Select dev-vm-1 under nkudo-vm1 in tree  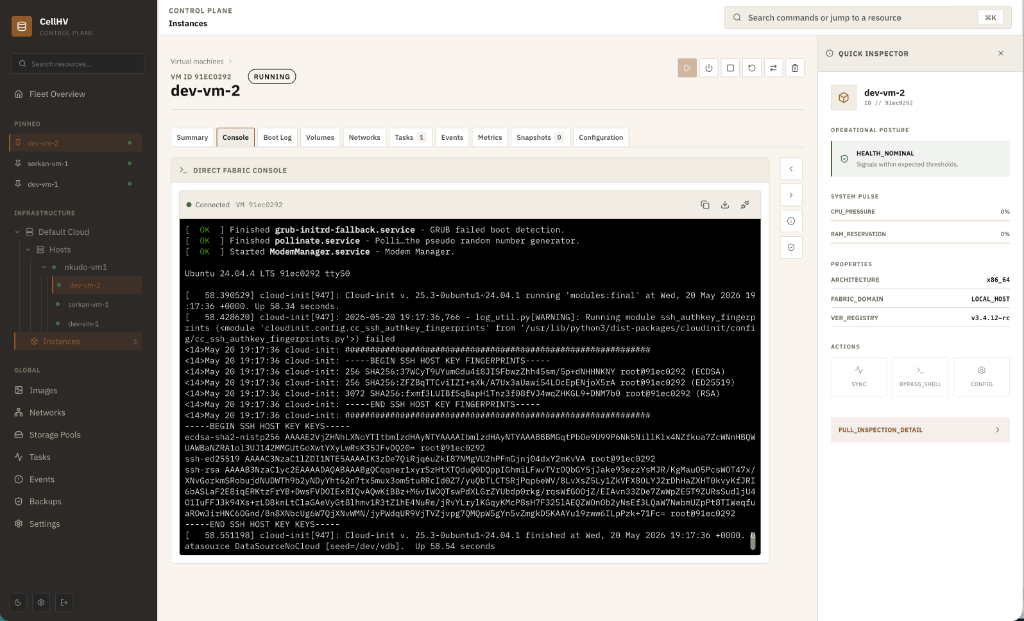[x=97, y=323]
